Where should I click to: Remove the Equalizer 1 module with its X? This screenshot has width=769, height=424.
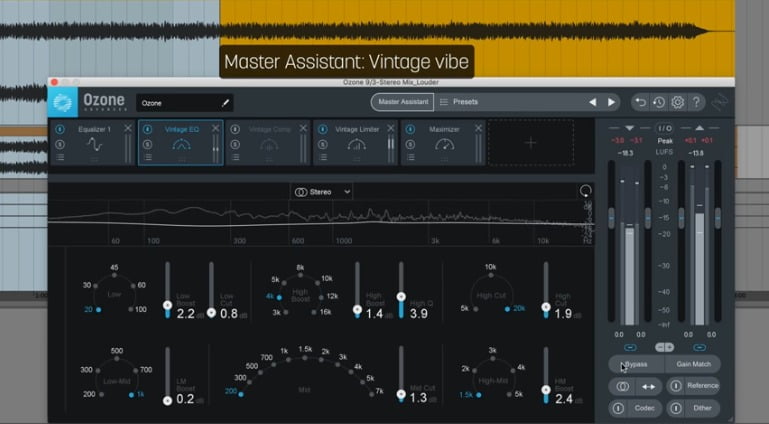(128, 128)
